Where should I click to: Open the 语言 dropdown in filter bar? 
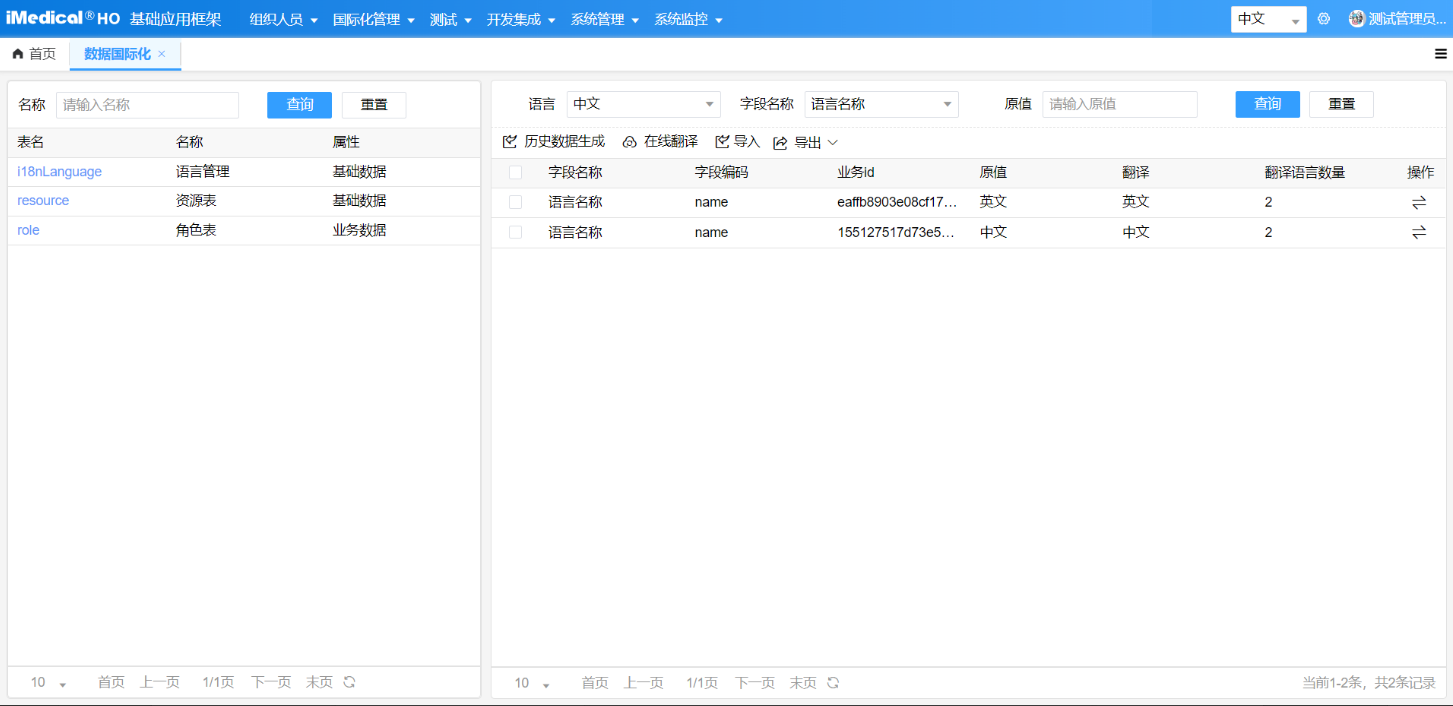[x=643, y=104]
